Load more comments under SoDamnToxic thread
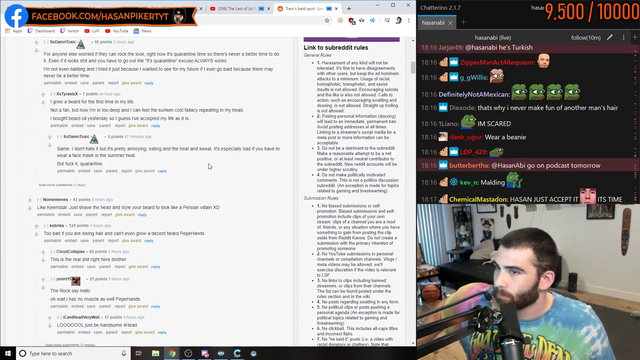The height and width of the screenshot is (360, 640). tap(62, 185)
